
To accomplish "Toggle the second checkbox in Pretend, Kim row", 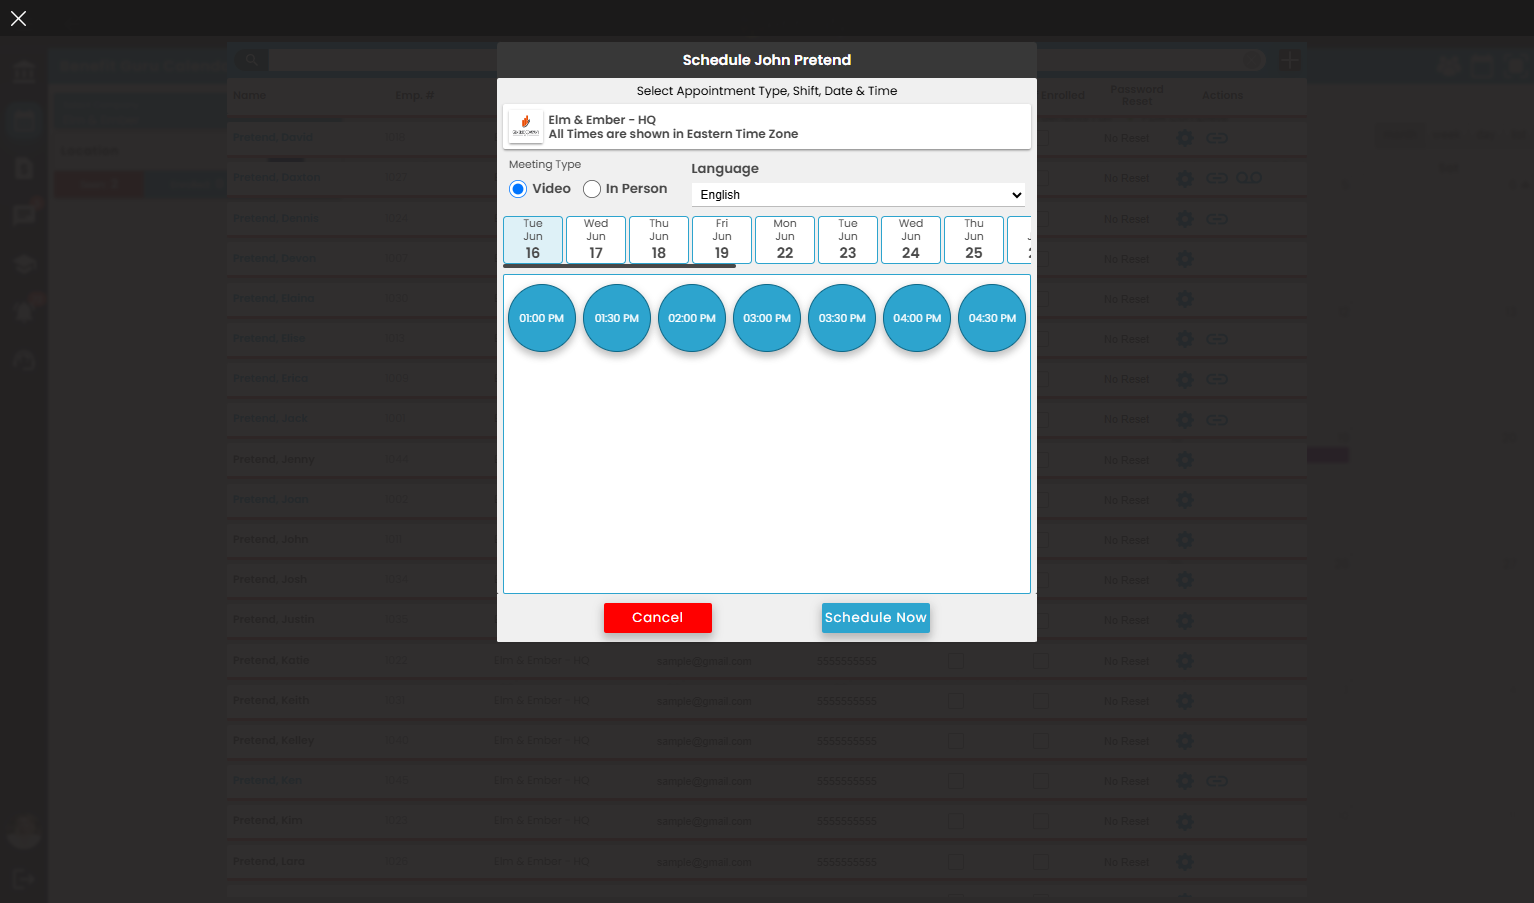I will point(1041,821).
